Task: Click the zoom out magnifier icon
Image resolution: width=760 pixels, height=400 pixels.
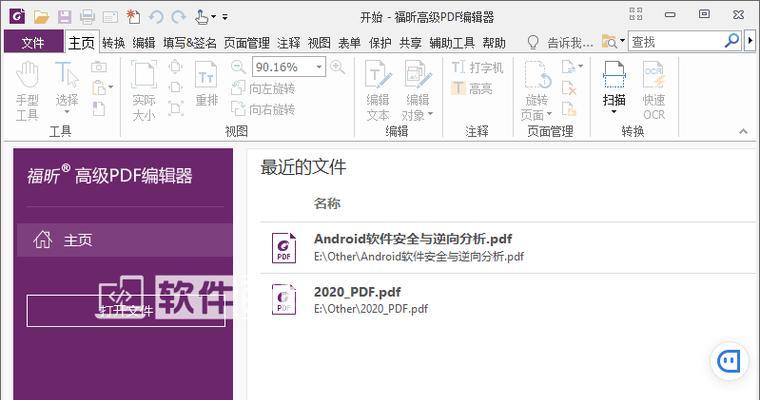Action: point(238,67)
